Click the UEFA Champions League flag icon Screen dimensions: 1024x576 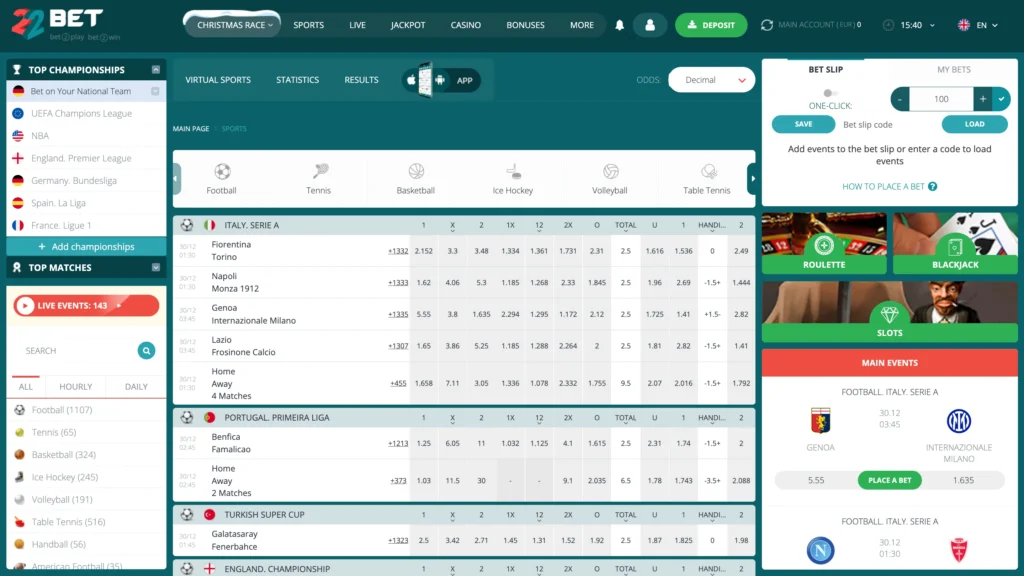click(18, 114)
